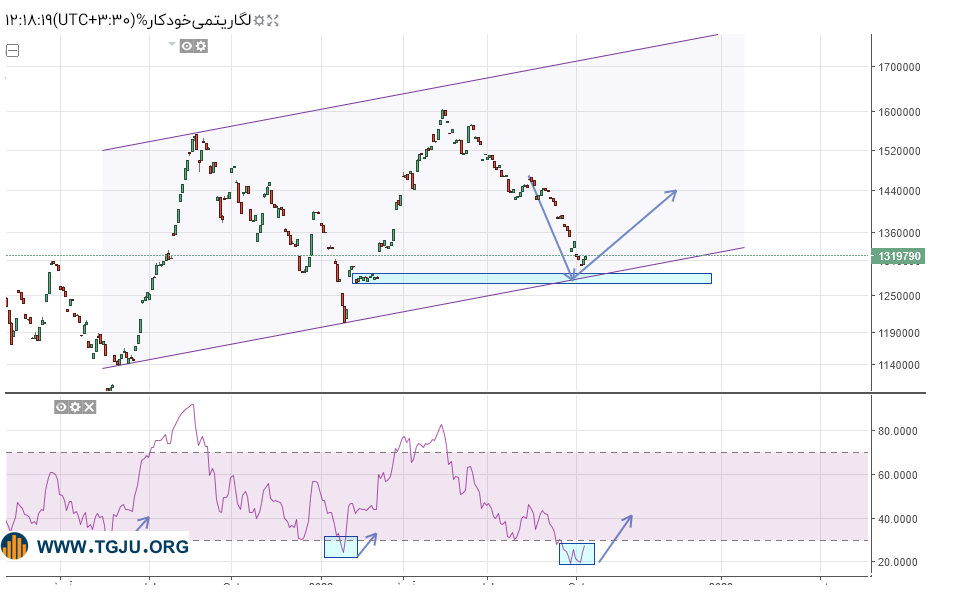Screen dimensions: 953x610
Task: Toggle the % percentage scale
Action: pos(142,21)
